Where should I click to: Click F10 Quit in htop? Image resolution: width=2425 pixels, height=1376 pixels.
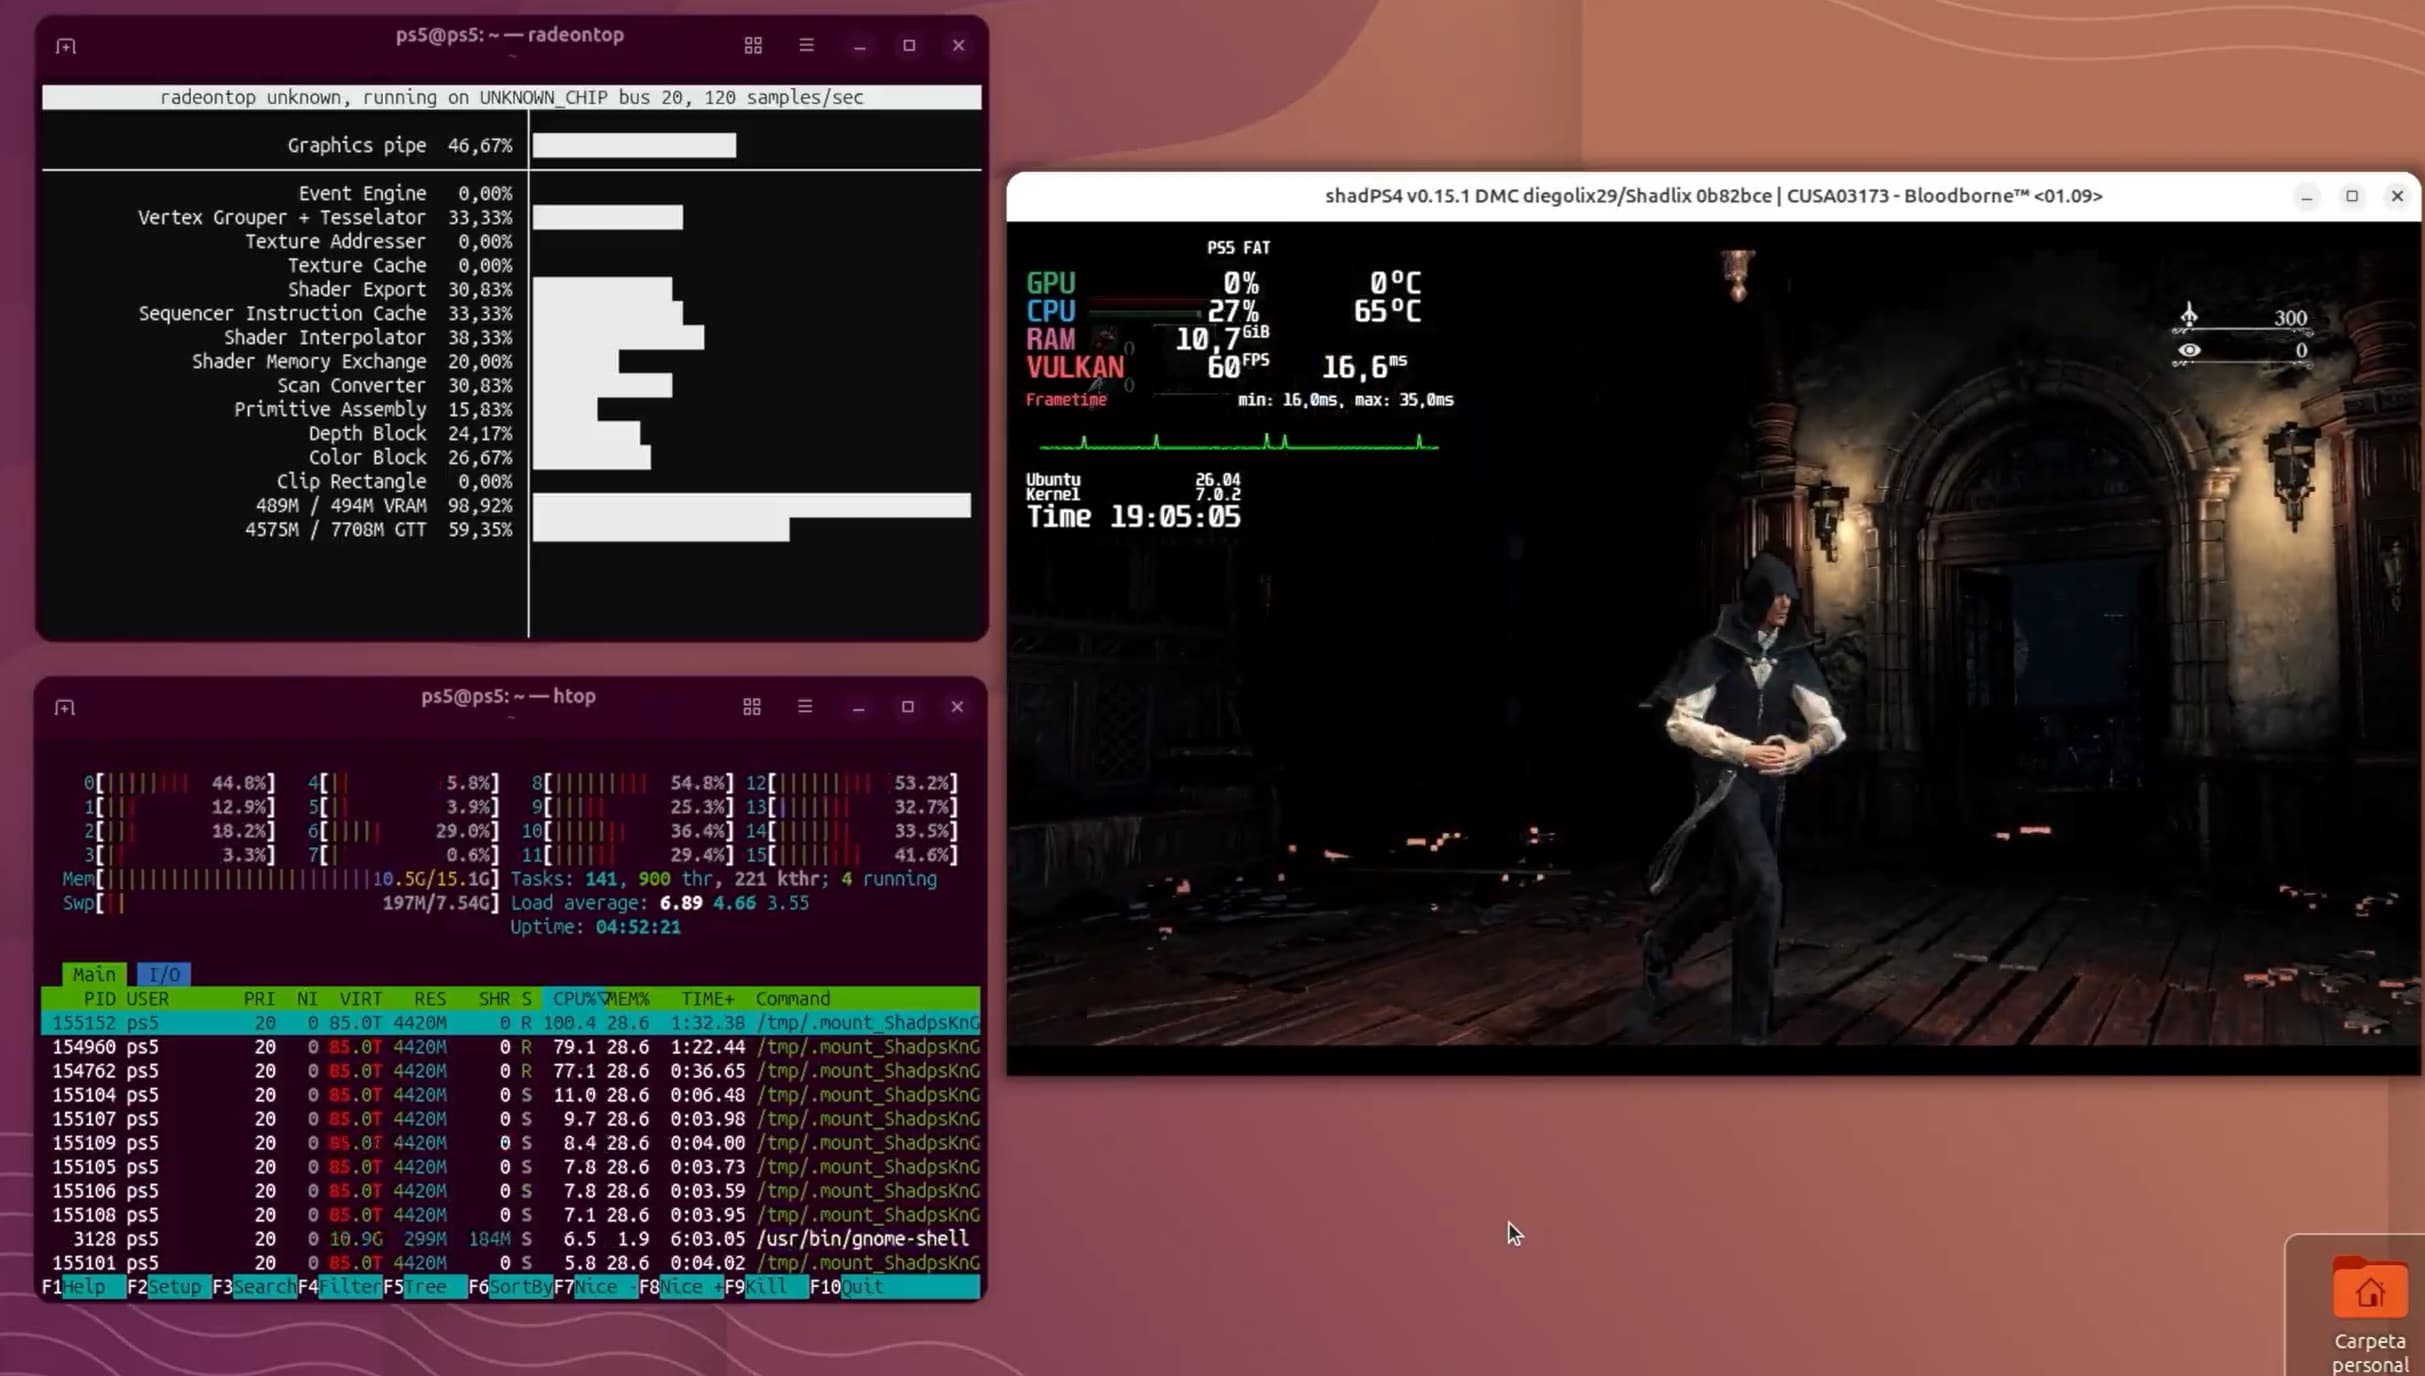[895, 1286]
